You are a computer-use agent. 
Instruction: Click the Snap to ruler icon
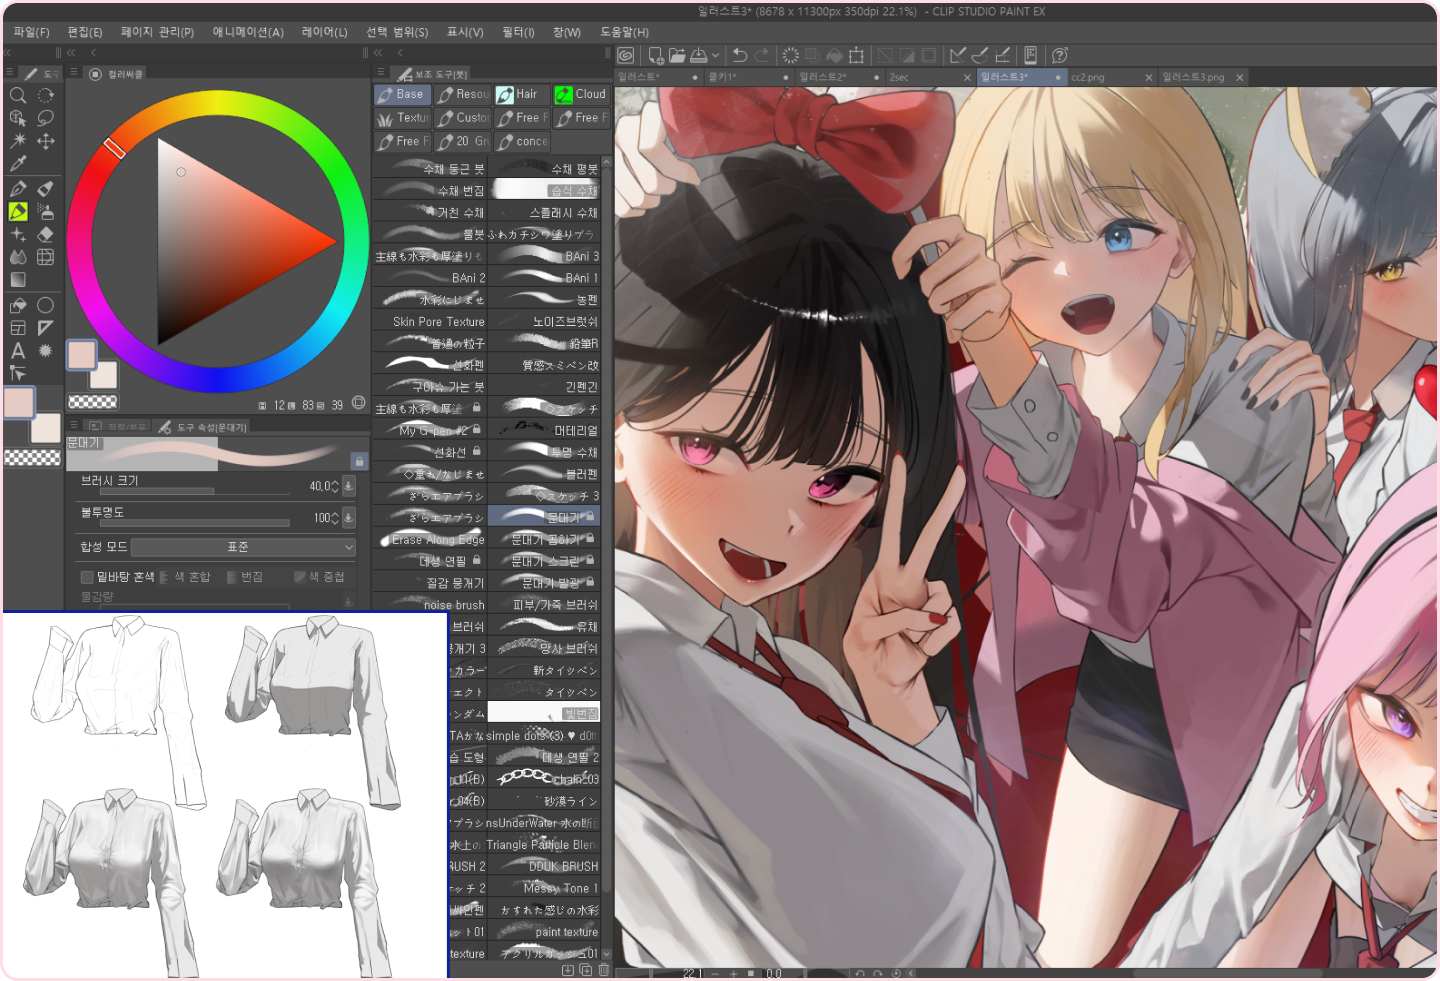tap(958, 55)
